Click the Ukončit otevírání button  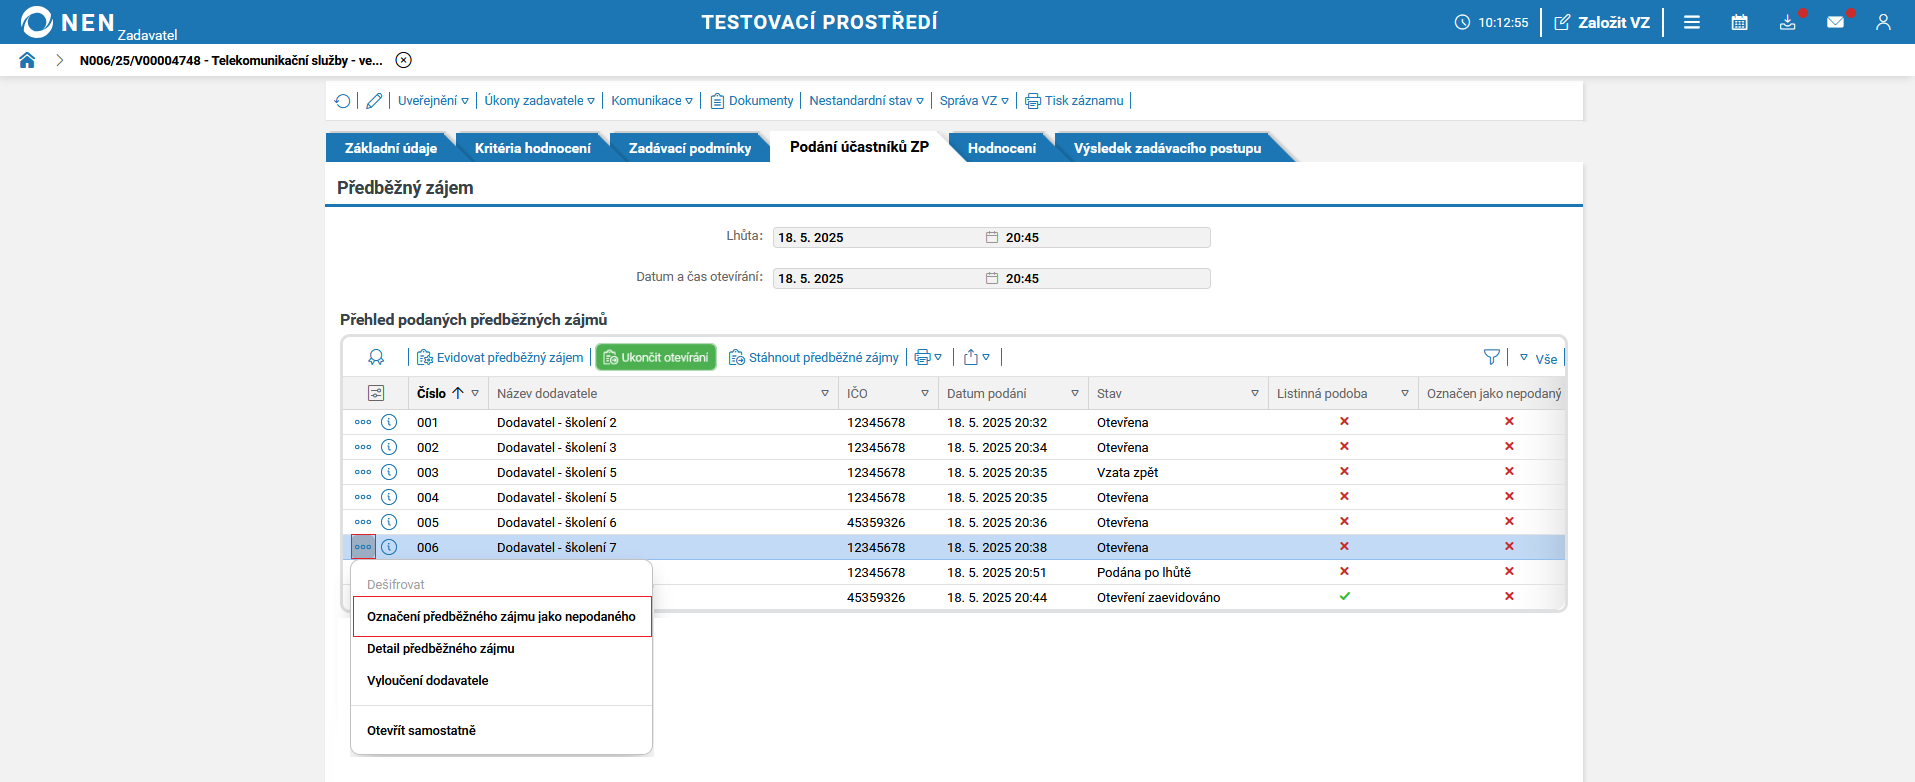coord(656,357)
